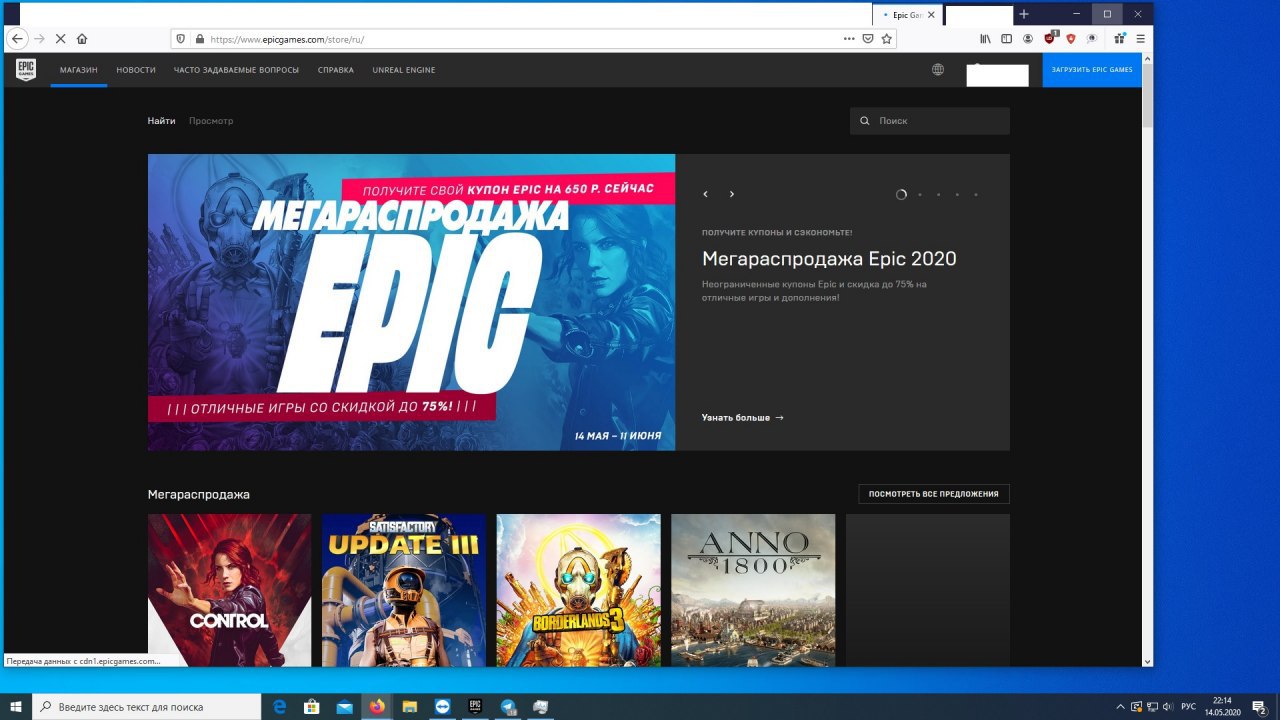The width and height of the screenshot is (1280, 720).
Task: Click uBlock red shield extension with badge
Action: [1050, 38]
